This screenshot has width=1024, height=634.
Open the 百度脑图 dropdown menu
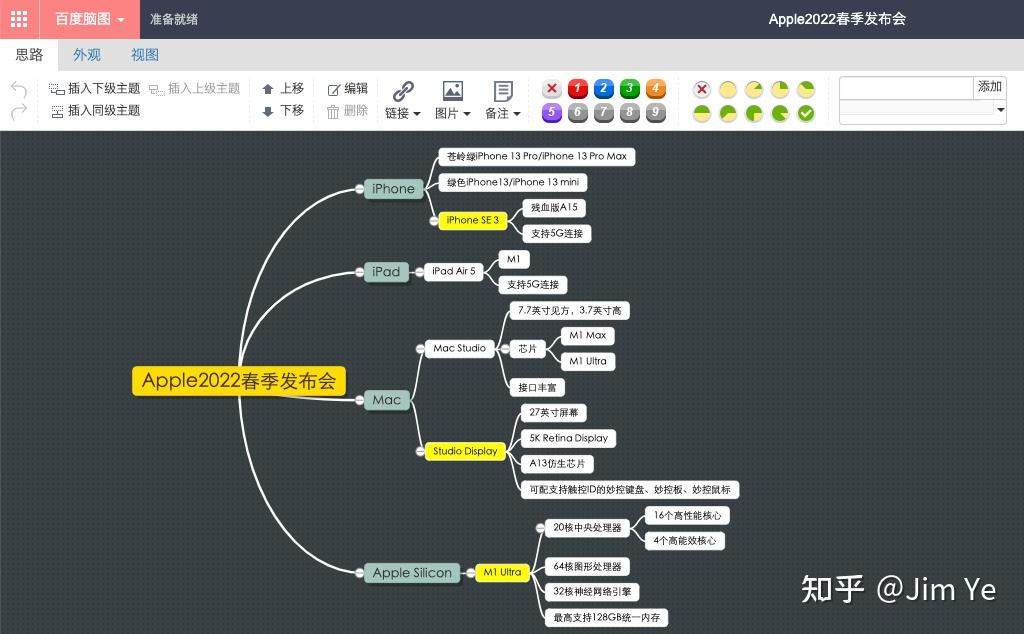click(x=89, y=19)
